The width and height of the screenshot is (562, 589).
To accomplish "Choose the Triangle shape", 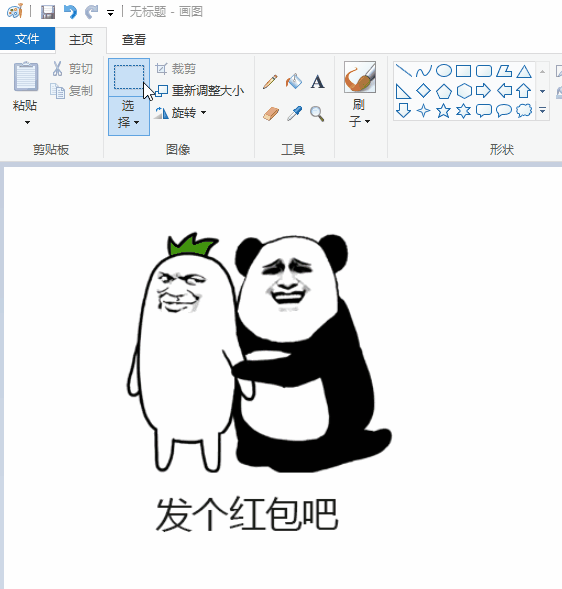I will click(x=524, y=71).
